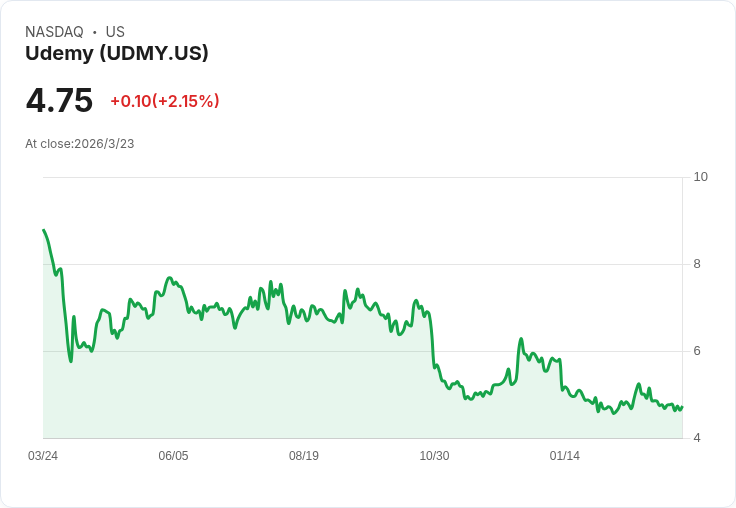The image size is (736, 508).
Task: Select the 08/19 x-axis date label
Action: 304,456
